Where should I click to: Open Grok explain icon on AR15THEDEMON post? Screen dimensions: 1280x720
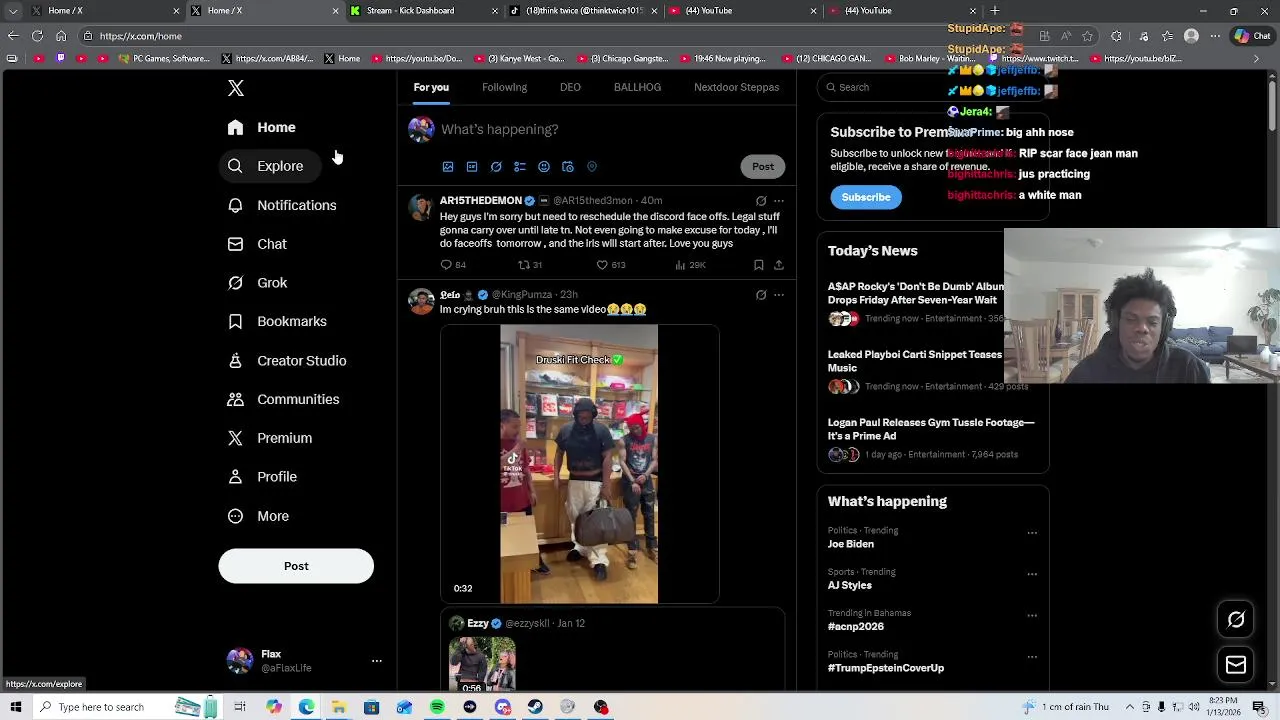(x=761, y=201)
